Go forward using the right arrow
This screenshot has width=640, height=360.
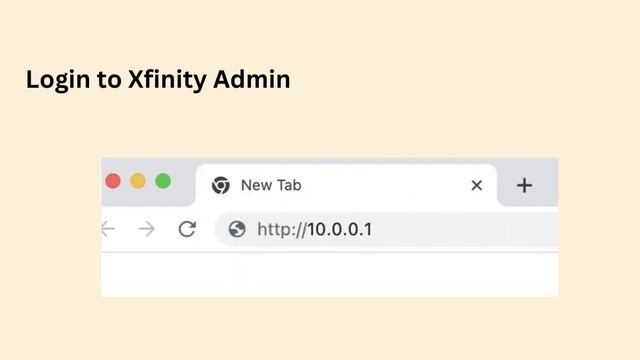(x=147, y=229)
